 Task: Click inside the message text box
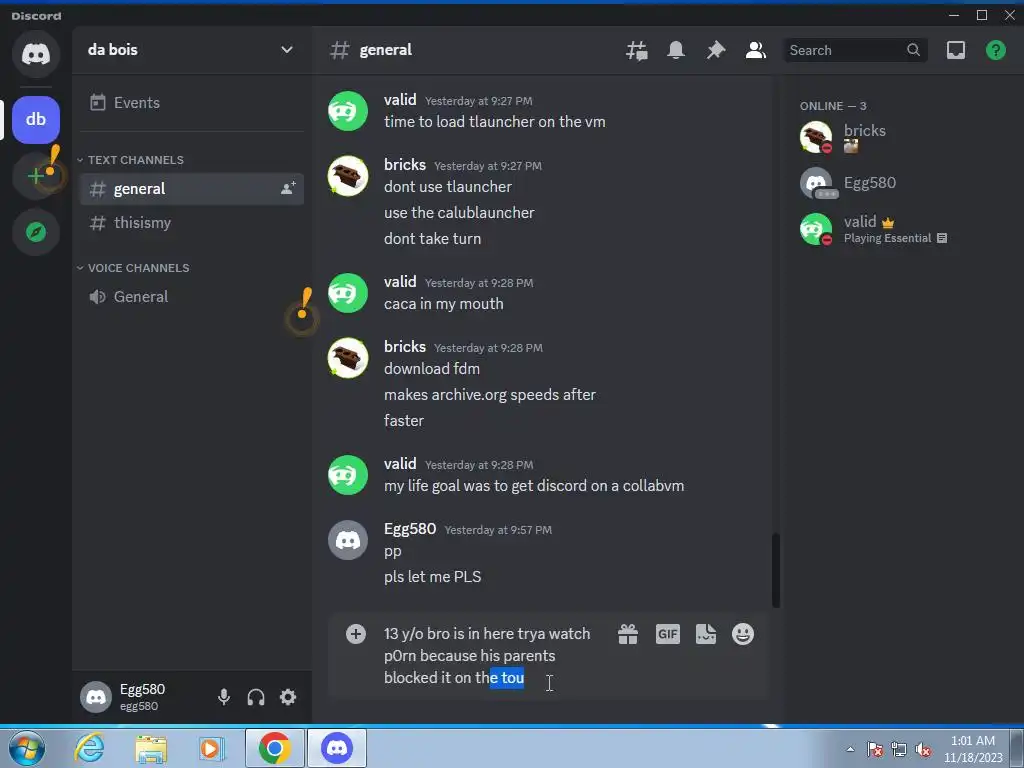click(490, 656)
